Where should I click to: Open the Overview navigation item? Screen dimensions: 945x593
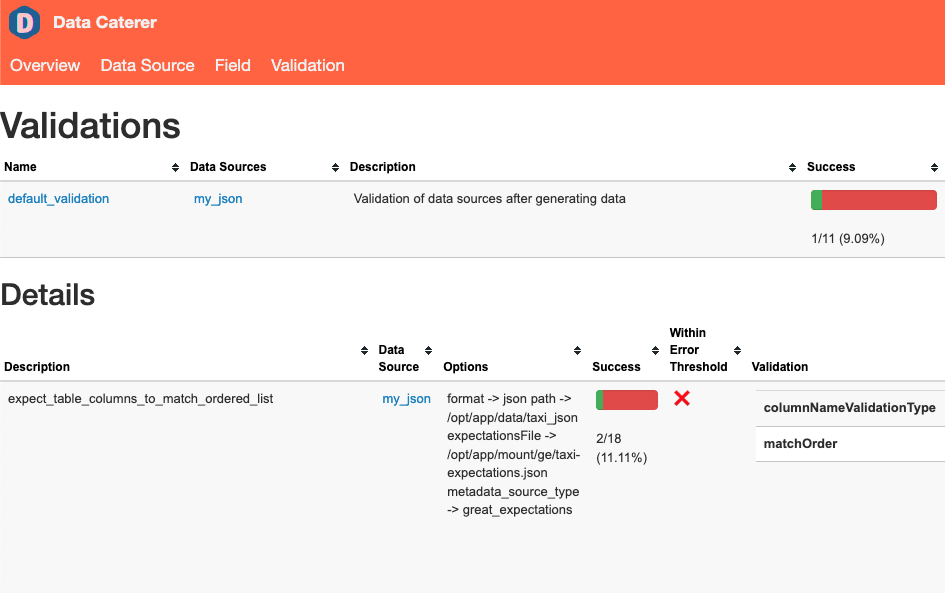(x=45, y=65)
